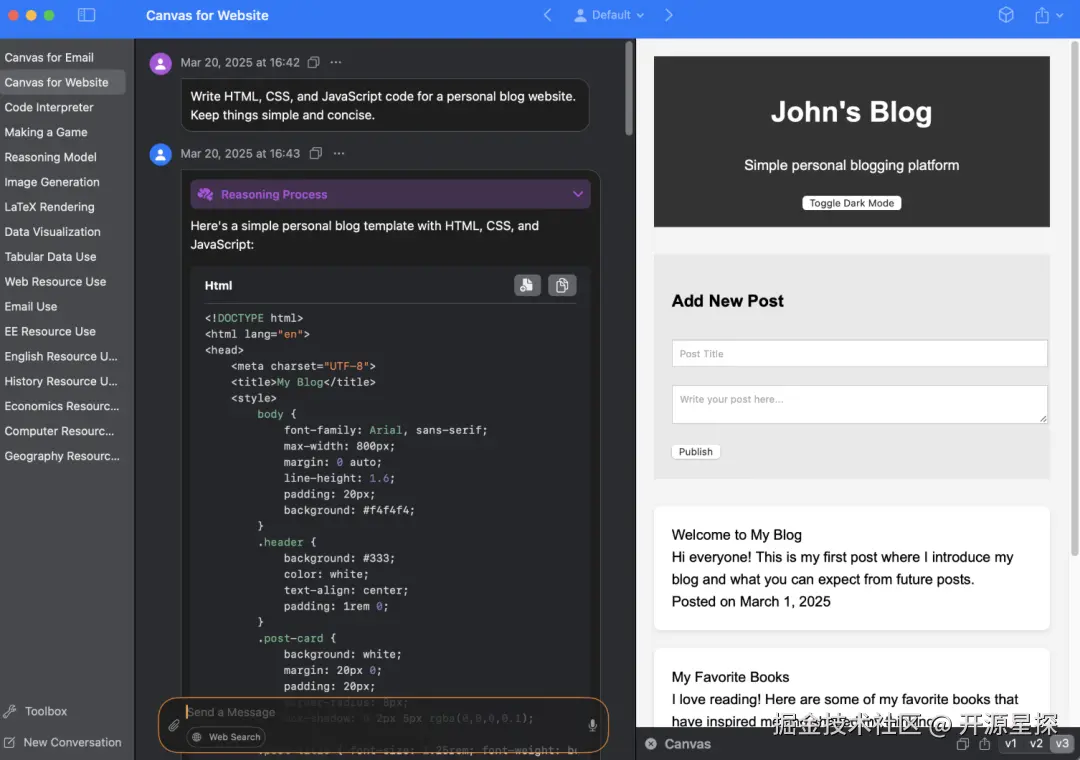Click the cube model icon in title bar
The image size is (1080, 760).
[1006, 15]
